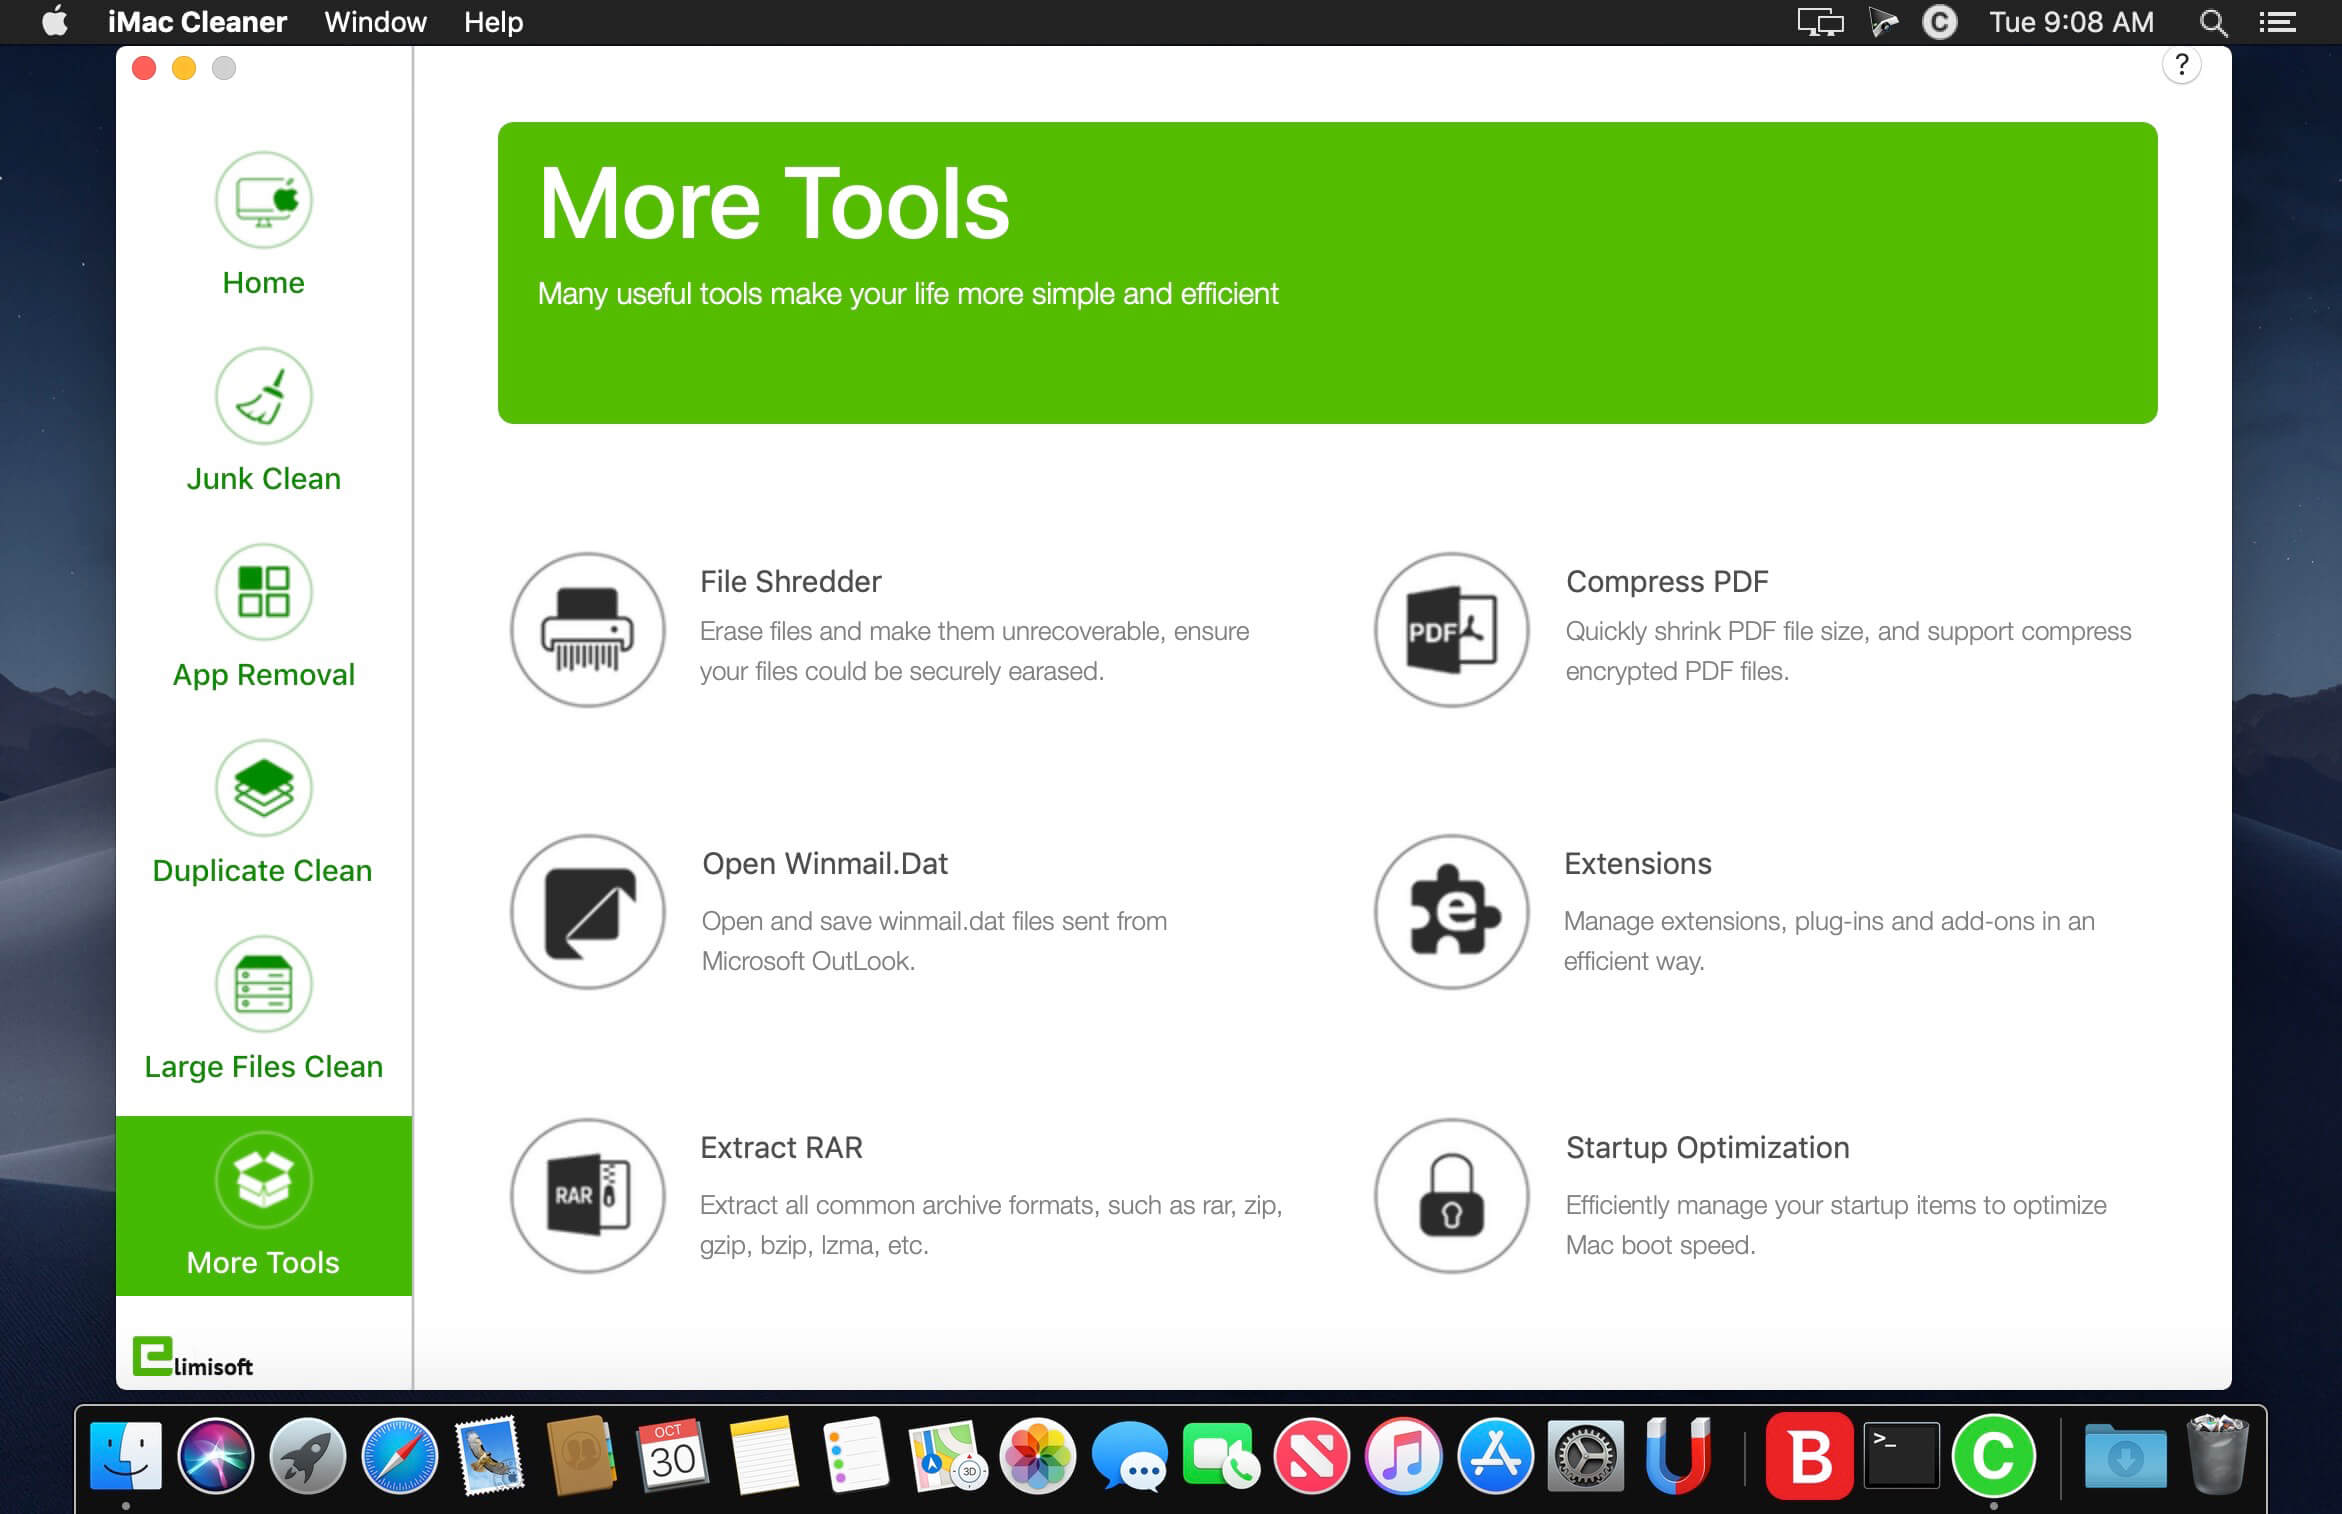Click the Extensions management icon
Screen dimensions: 2342x1514
pos(1448,910)
